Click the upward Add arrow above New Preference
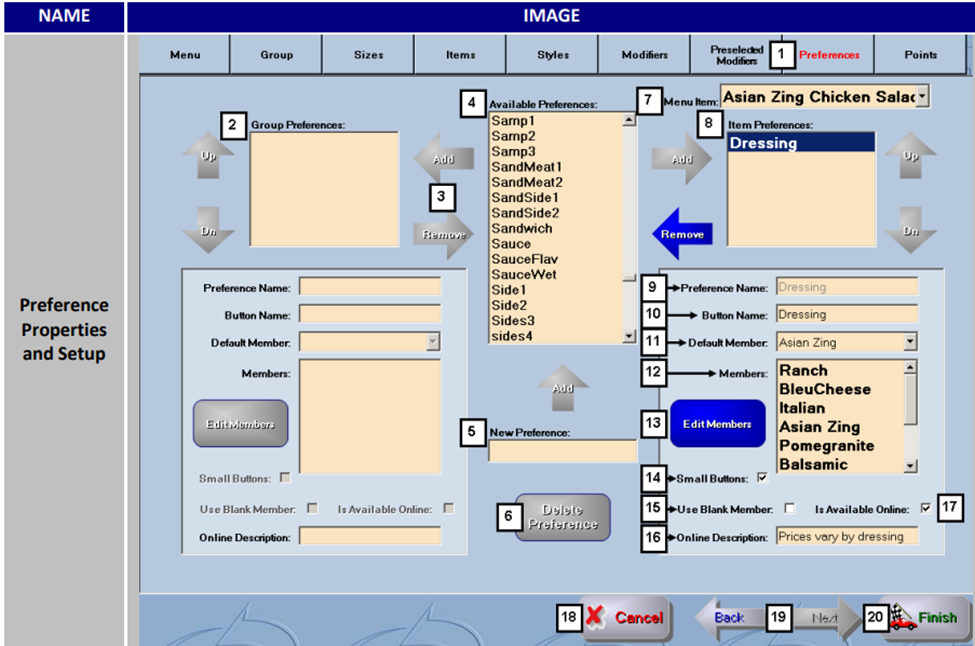This screenshot has height=646, width=975. point(562,387)
